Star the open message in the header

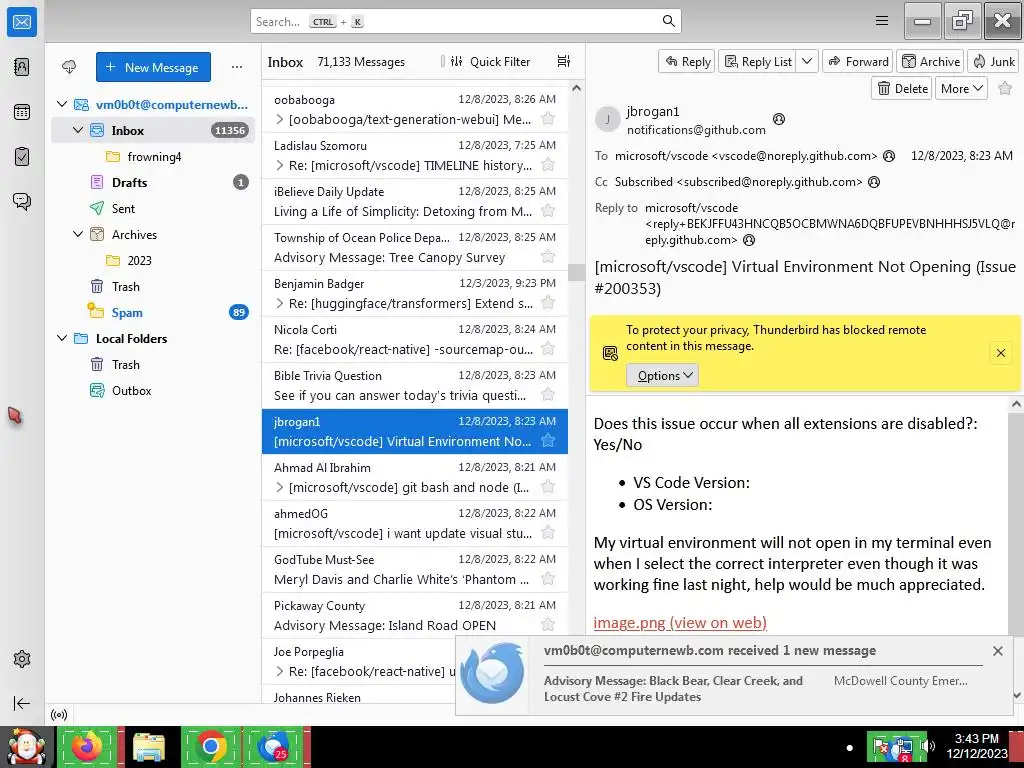pos(1005,88)
